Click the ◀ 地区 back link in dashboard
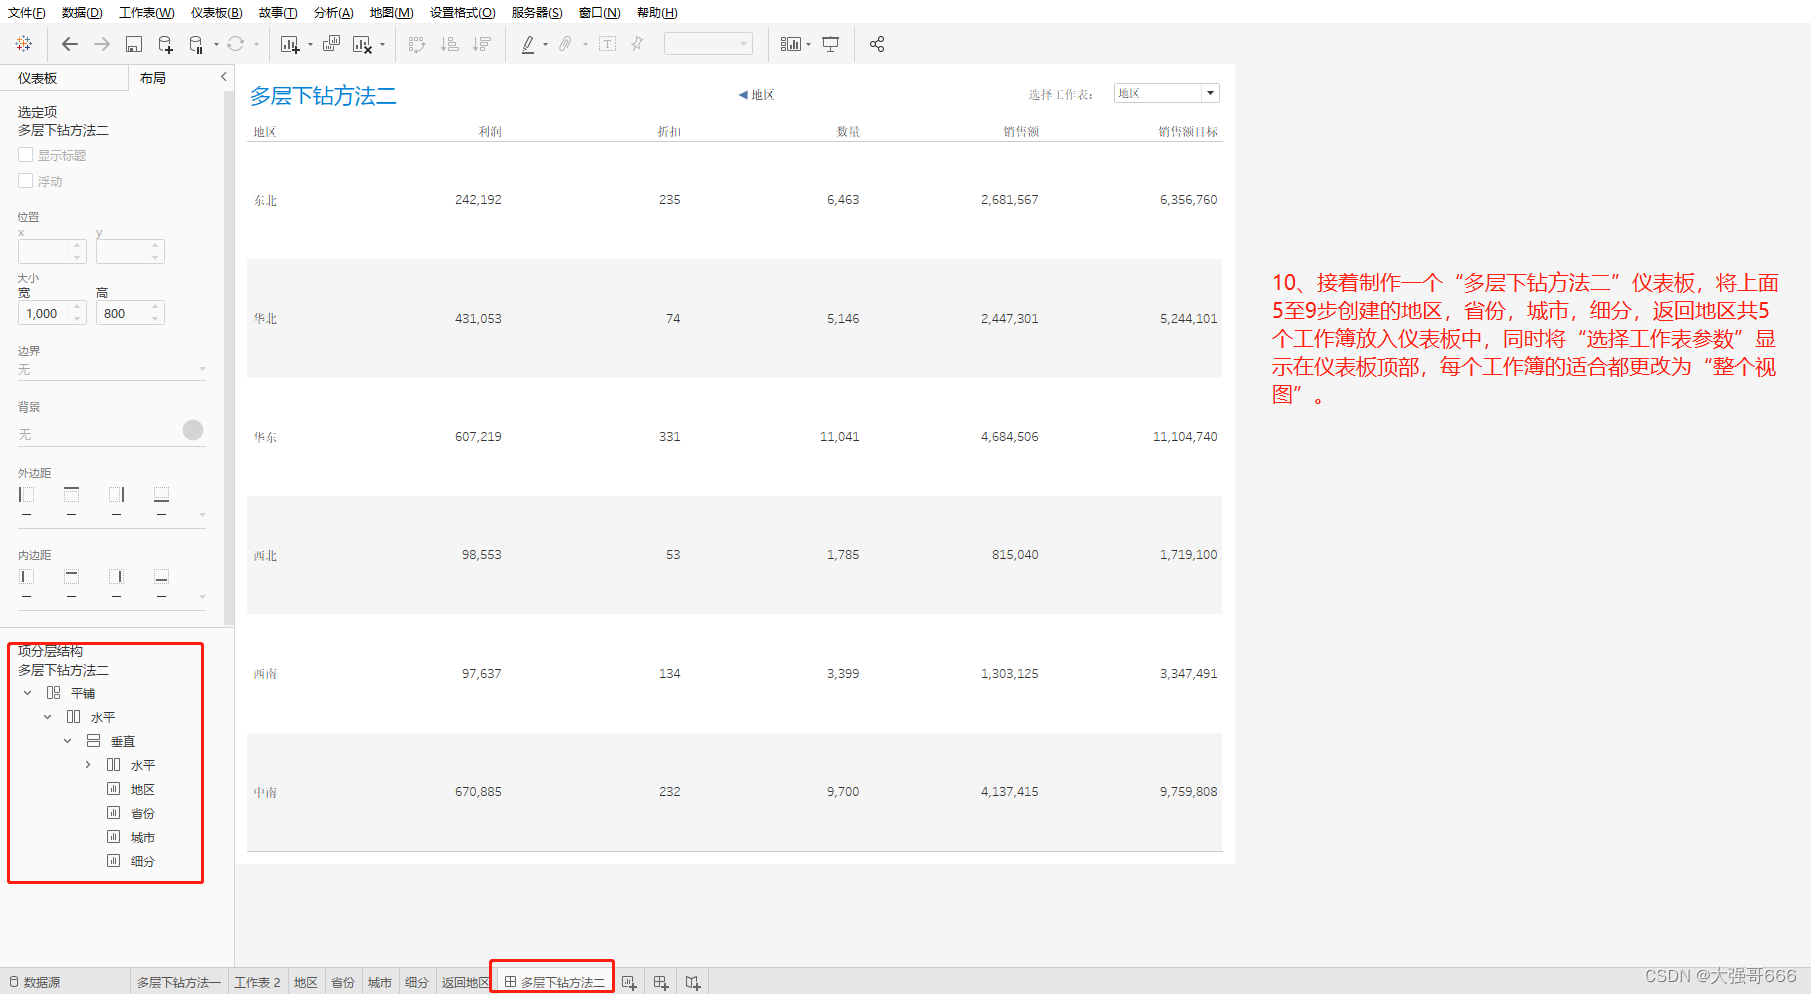 pos(756,95)
